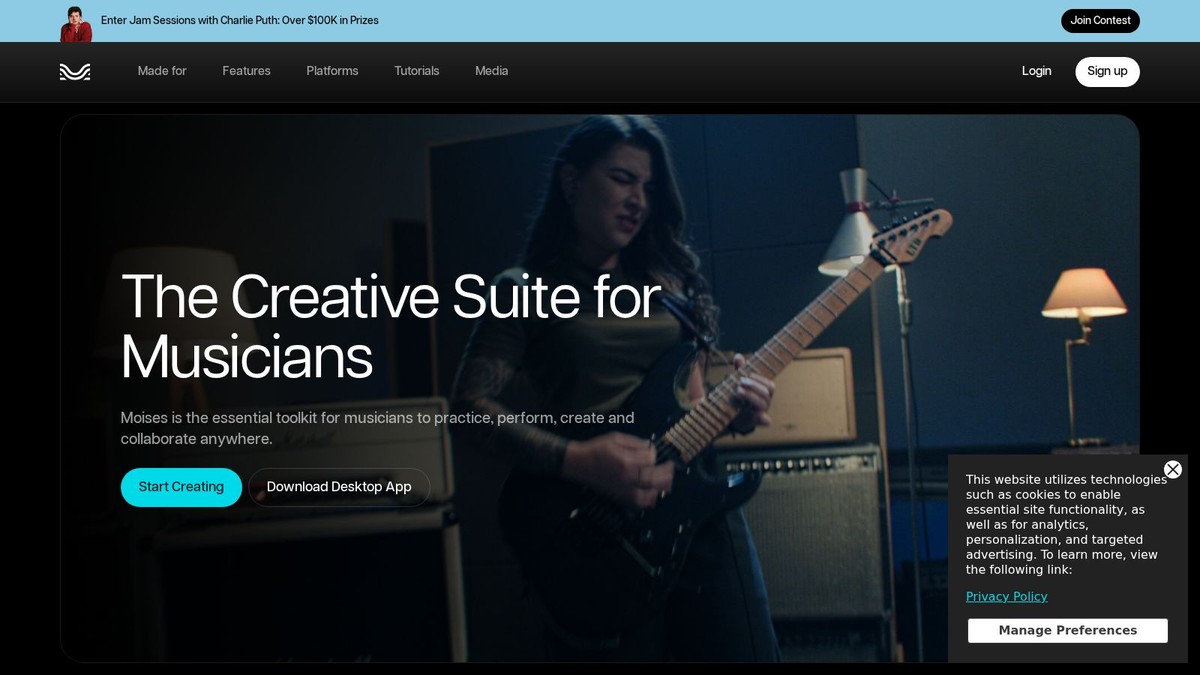Select Tutorials in the navigation bar
The image size is (1200, 675).
tap(416, 71)
